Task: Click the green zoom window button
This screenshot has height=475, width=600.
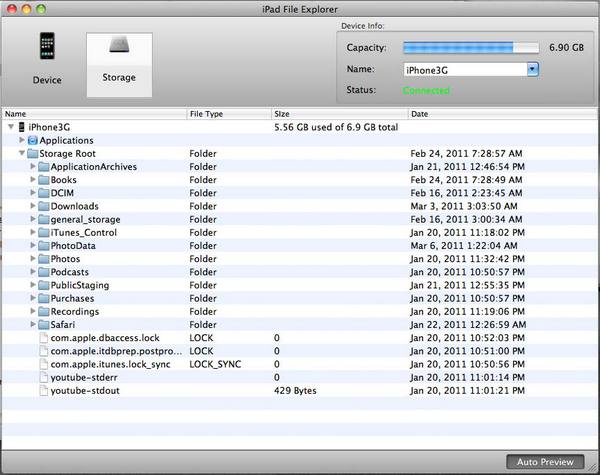Action: pyautogui.click(x=41, y=9)
